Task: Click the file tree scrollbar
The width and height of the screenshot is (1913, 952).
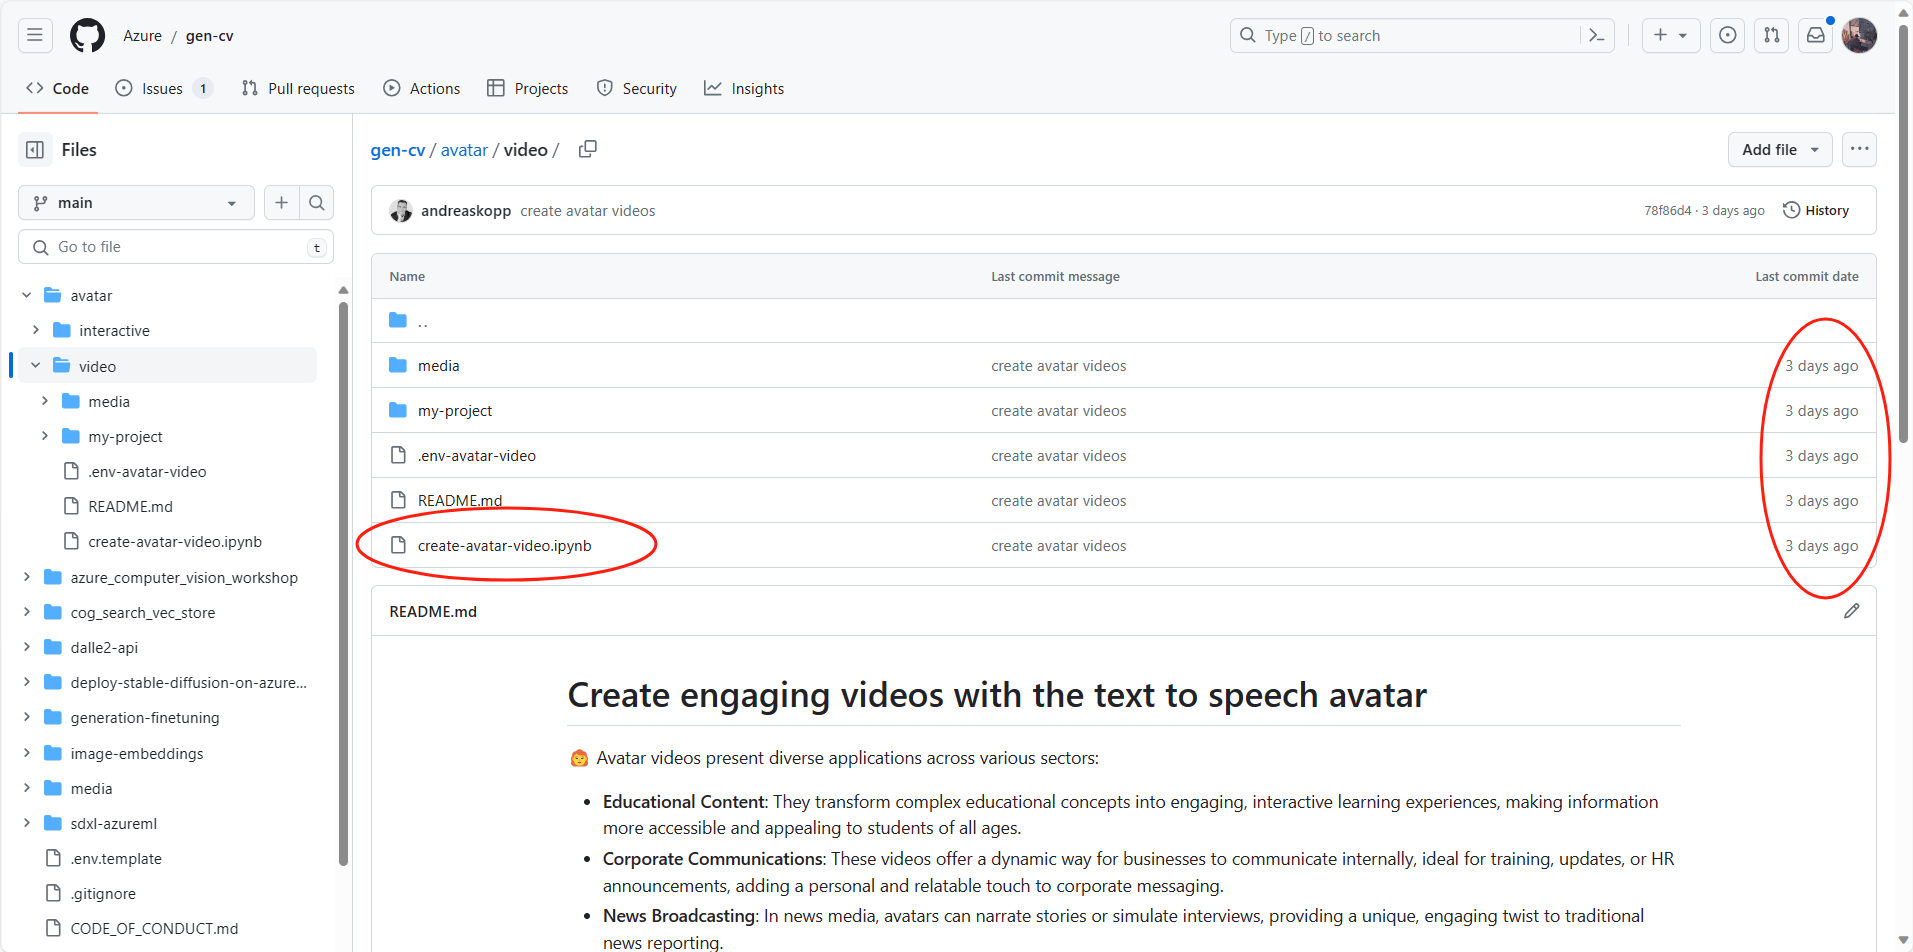Action: pyautogui.click(x=343, y=582)
